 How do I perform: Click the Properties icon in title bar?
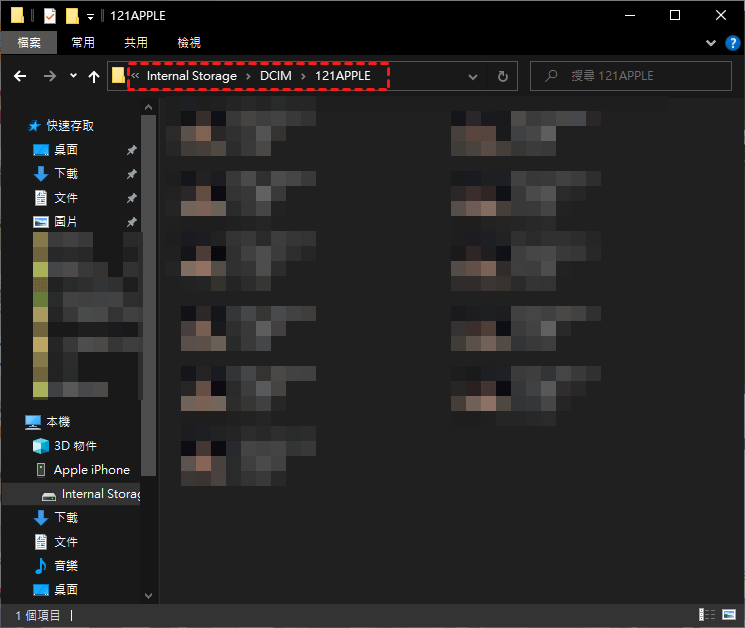tap(49, 16)
